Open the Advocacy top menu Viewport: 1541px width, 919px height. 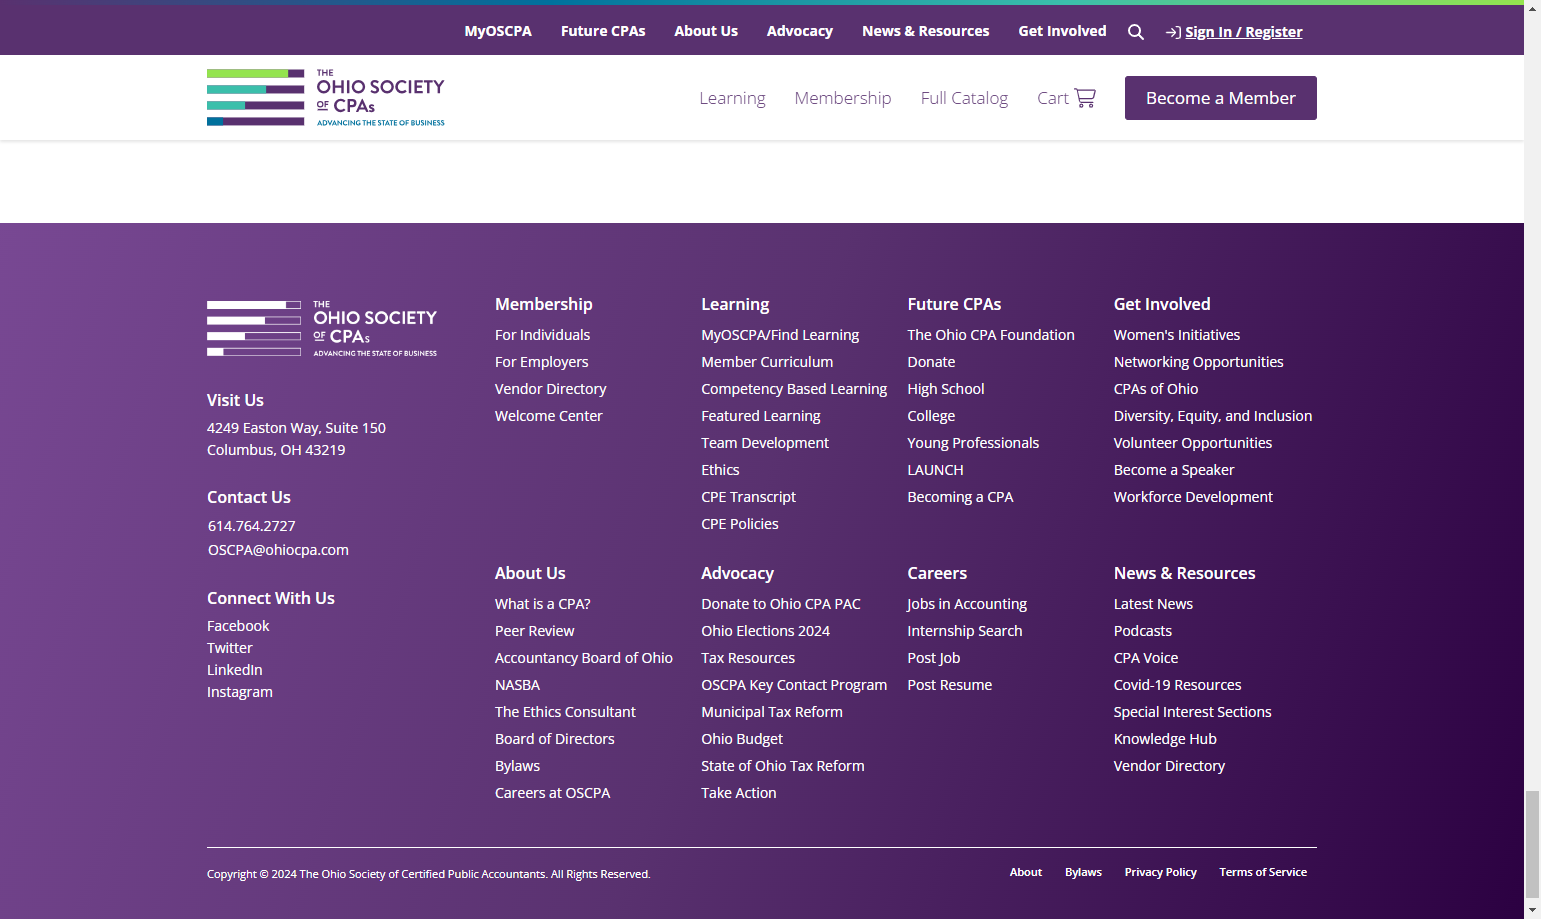[800, 31]
